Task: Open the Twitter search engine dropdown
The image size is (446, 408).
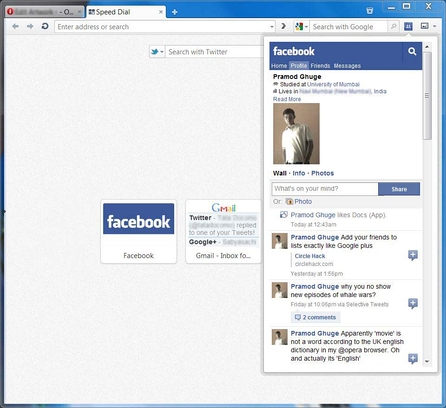Action: tap(157, 52)
